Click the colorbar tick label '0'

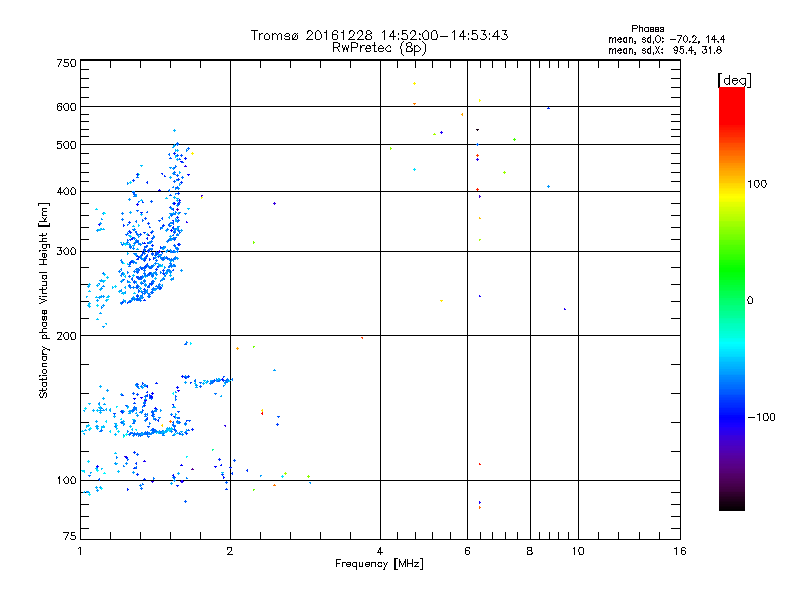click(x=750, y=301)
